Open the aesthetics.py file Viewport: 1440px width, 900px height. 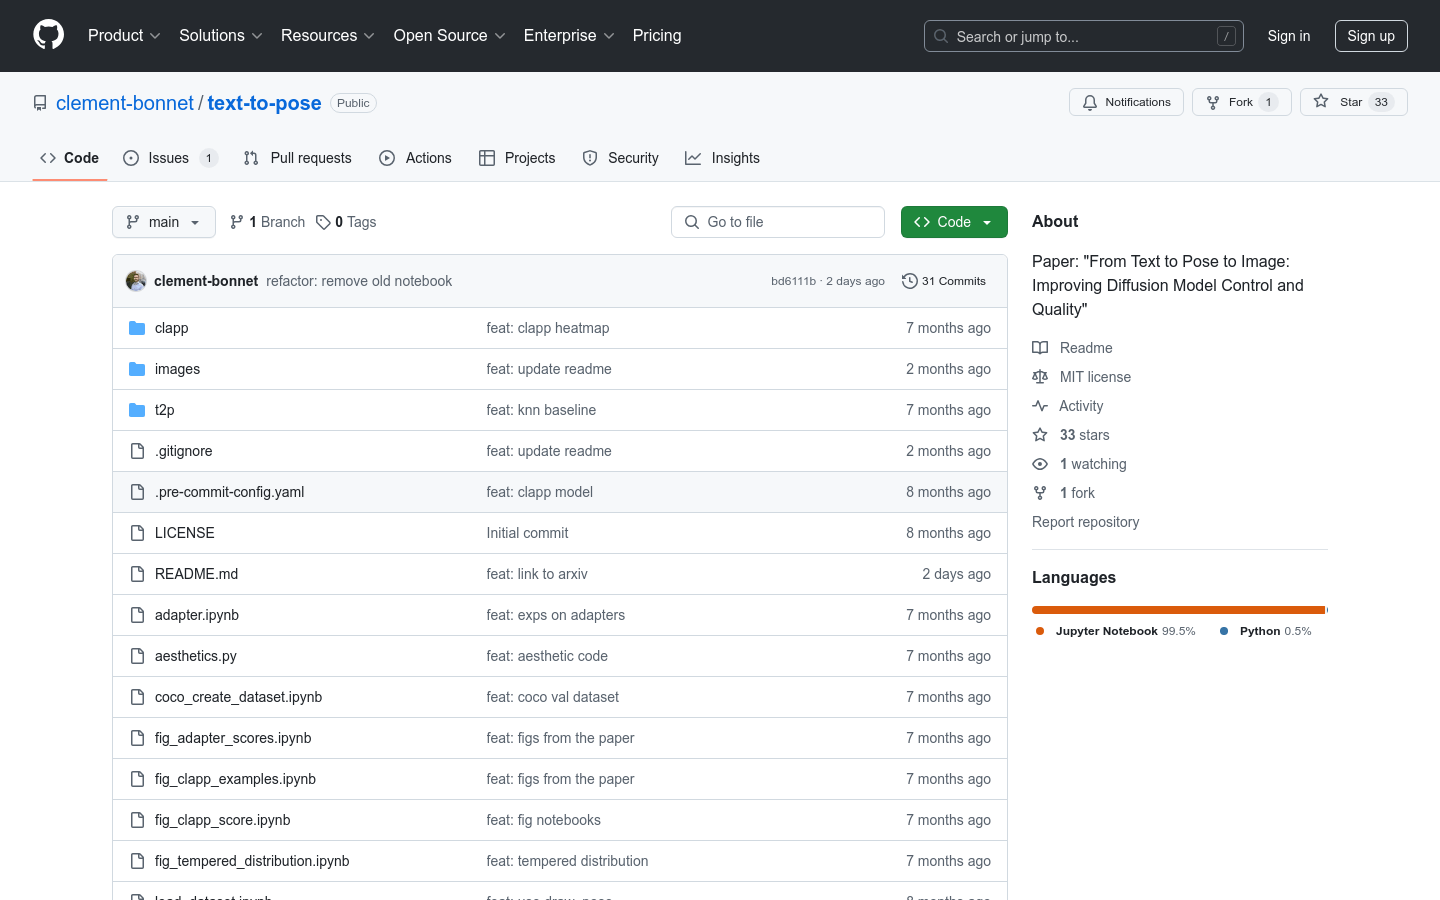pos(196,656)
